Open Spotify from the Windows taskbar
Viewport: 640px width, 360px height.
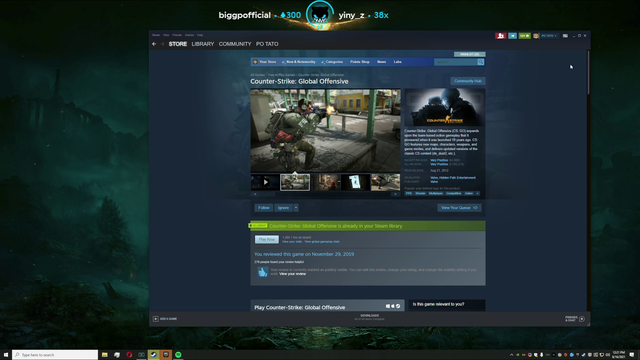[178, 355]
